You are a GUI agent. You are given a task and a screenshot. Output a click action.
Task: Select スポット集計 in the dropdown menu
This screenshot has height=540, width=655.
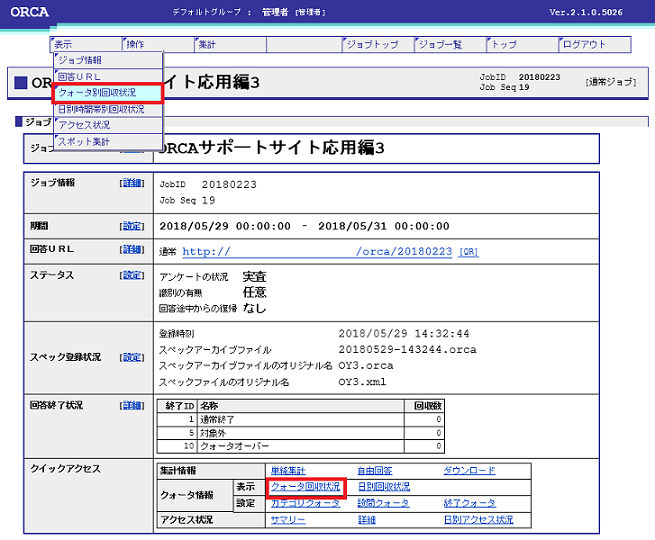pos(108,142)
